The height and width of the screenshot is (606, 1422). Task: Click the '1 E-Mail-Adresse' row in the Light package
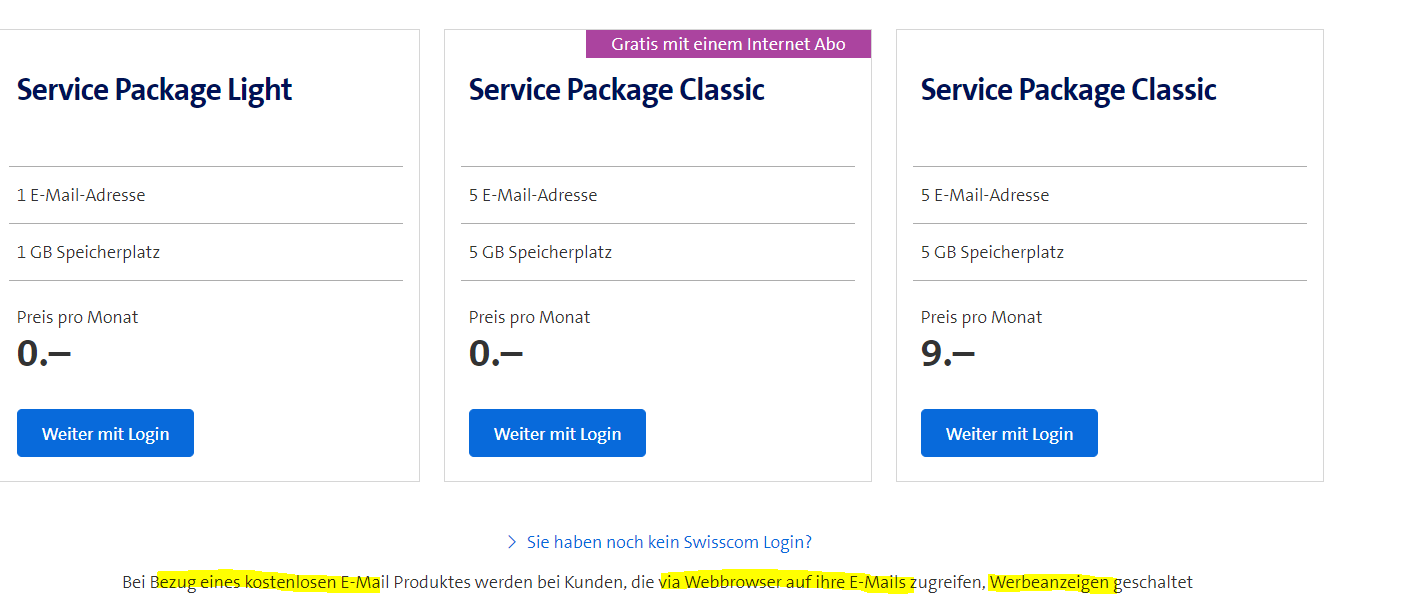[81, 196]
